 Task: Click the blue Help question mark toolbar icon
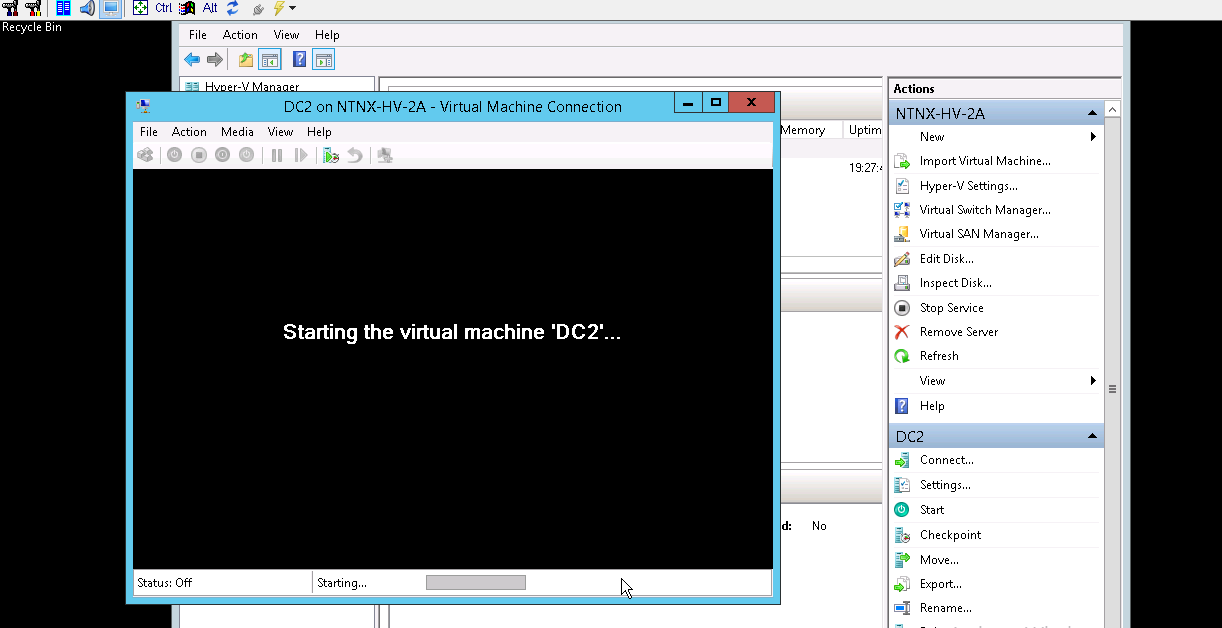298,60
